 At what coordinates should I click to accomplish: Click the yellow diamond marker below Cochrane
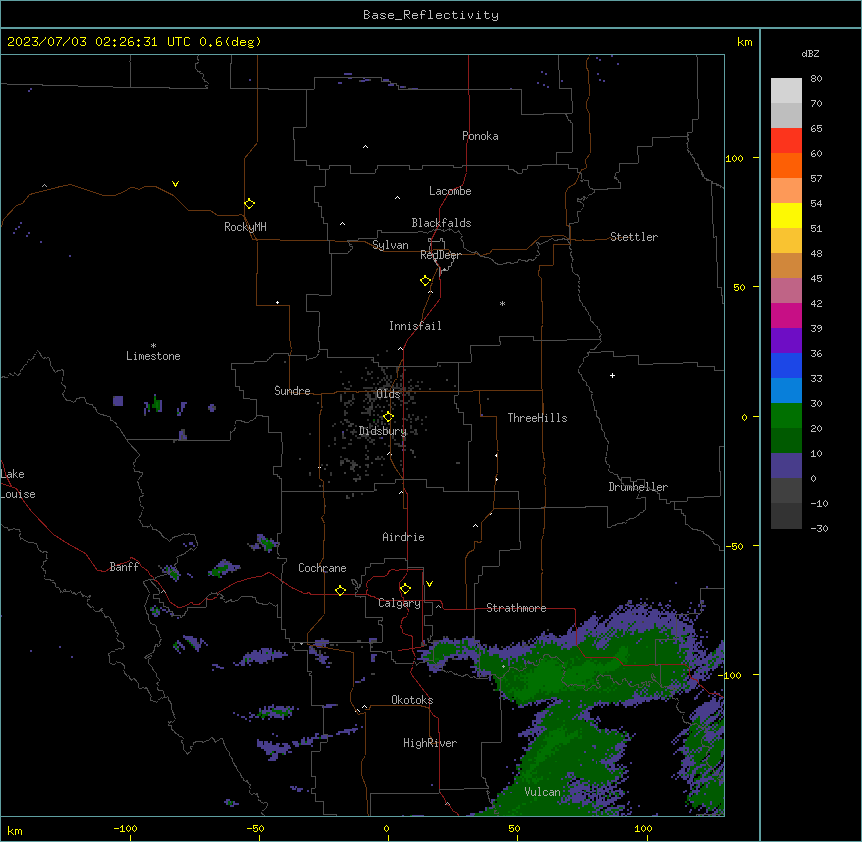340,590
